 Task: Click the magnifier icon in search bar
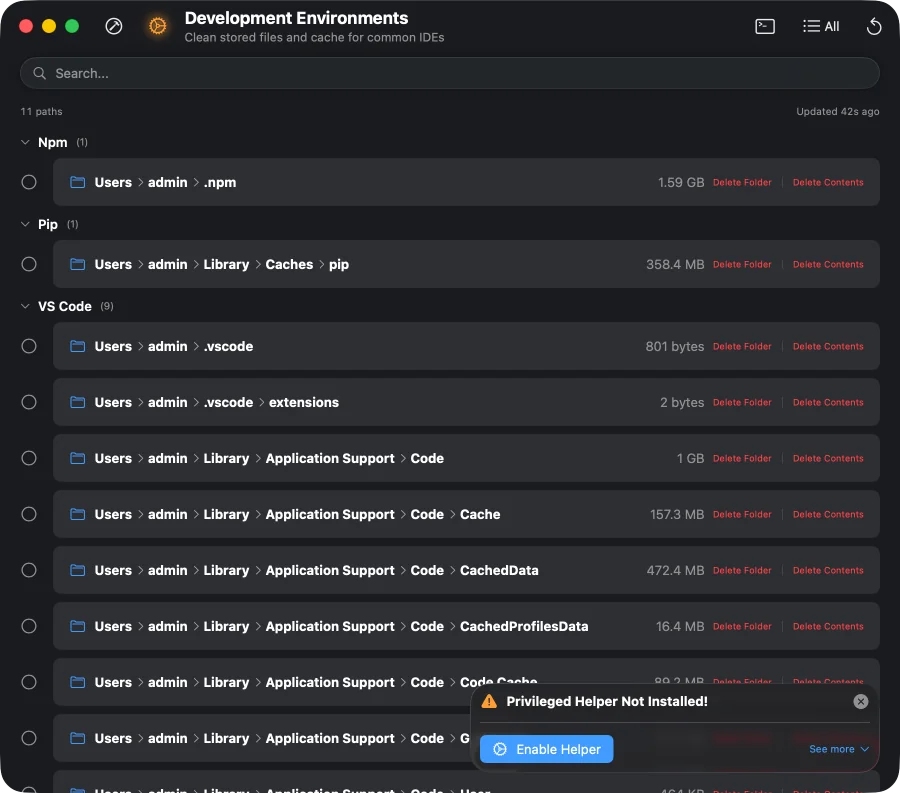click(x=40, y=73)
